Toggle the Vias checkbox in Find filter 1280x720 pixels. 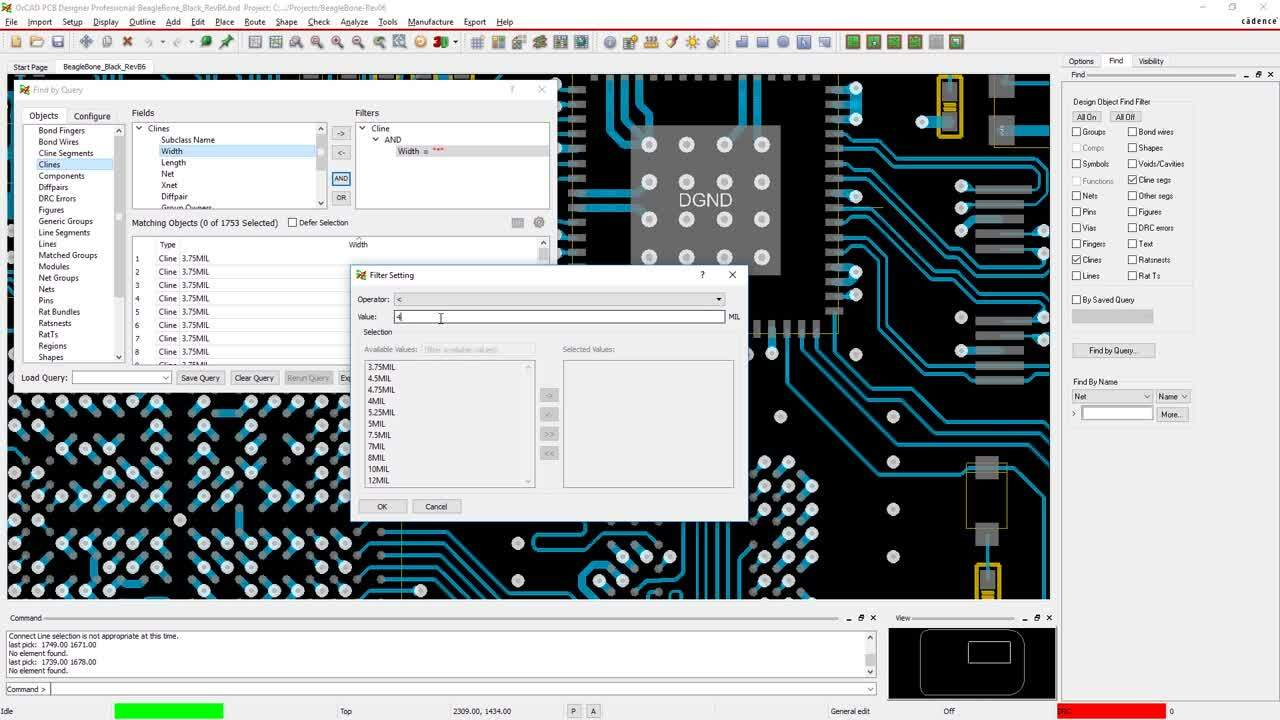coord(1076,228)
